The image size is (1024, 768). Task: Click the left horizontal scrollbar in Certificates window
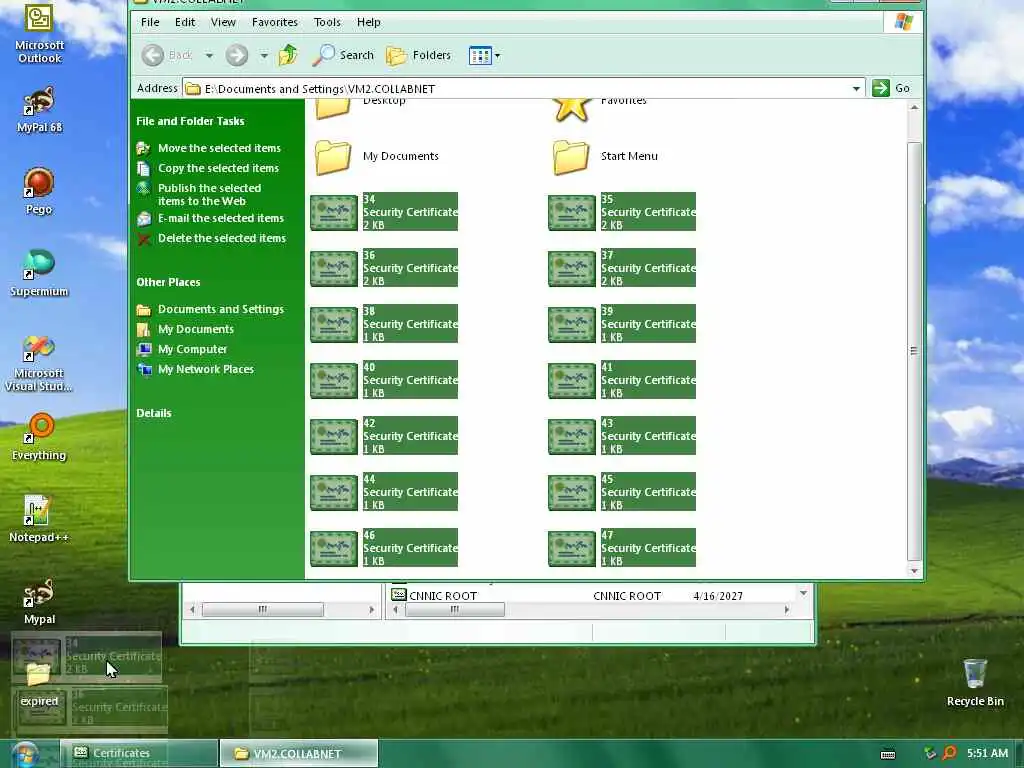point(281,609)
